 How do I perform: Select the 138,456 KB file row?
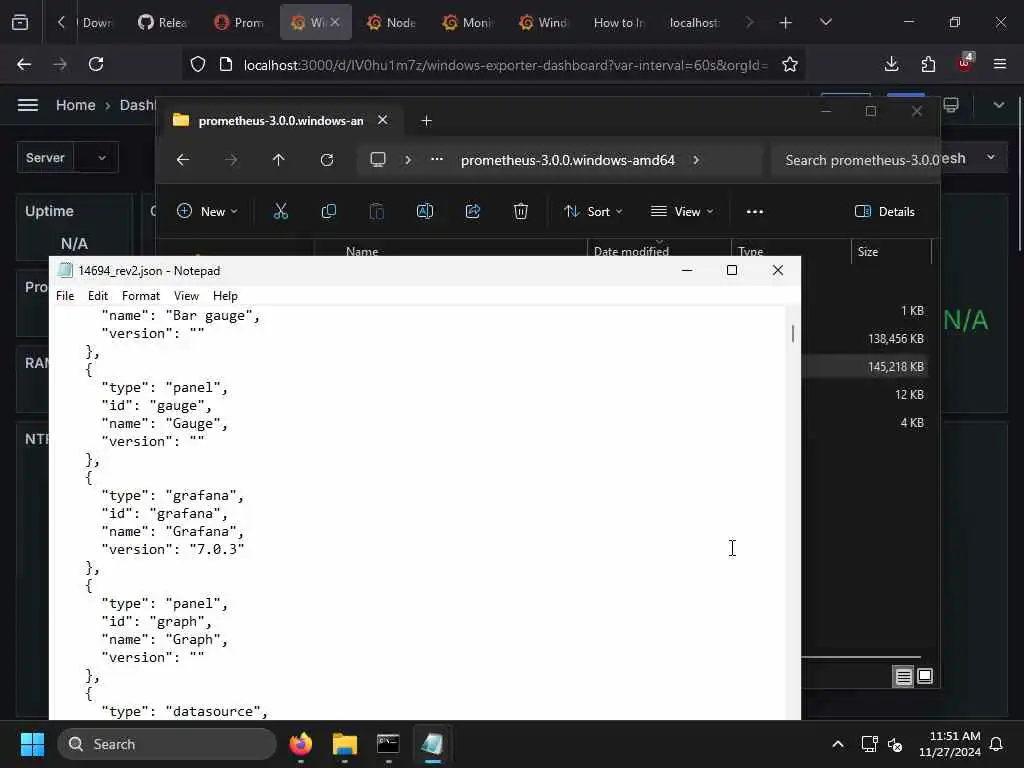point(864,338)
